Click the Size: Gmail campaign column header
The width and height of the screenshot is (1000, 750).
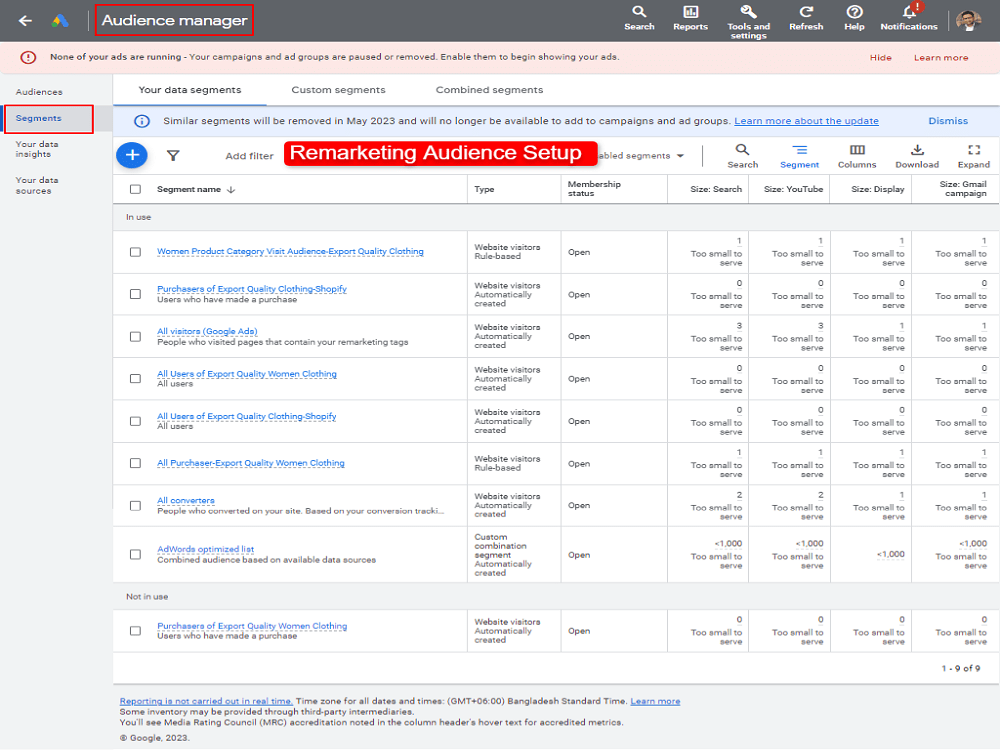[x=962, y=189]
